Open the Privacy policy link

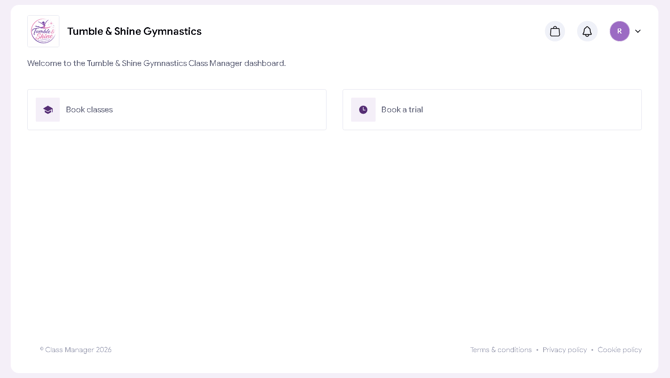click(564, 350)
